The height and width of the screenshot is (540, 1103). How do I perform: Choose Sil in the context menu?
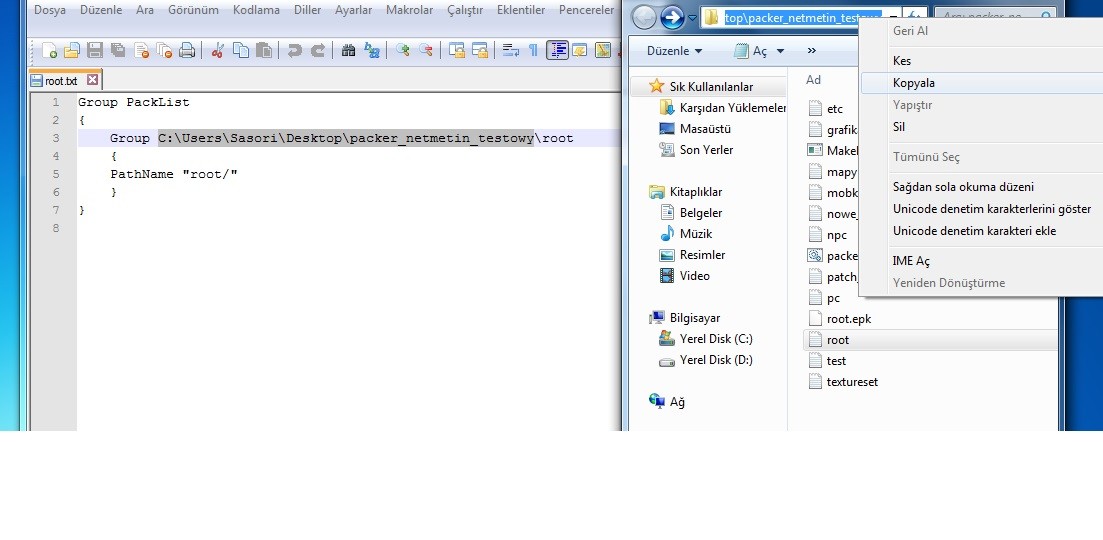click(981, 127)
